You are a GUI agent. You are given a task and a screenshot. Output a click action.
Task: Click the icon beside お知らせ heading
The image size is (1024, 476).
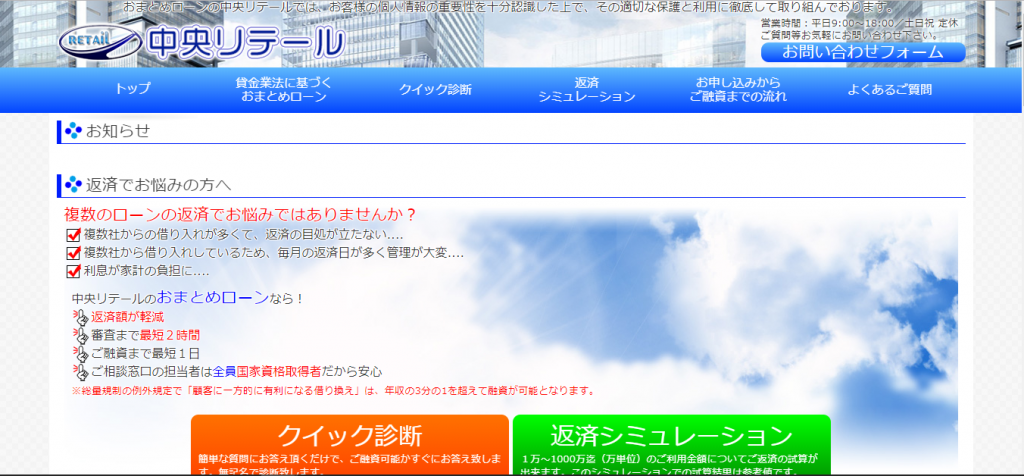73,131
